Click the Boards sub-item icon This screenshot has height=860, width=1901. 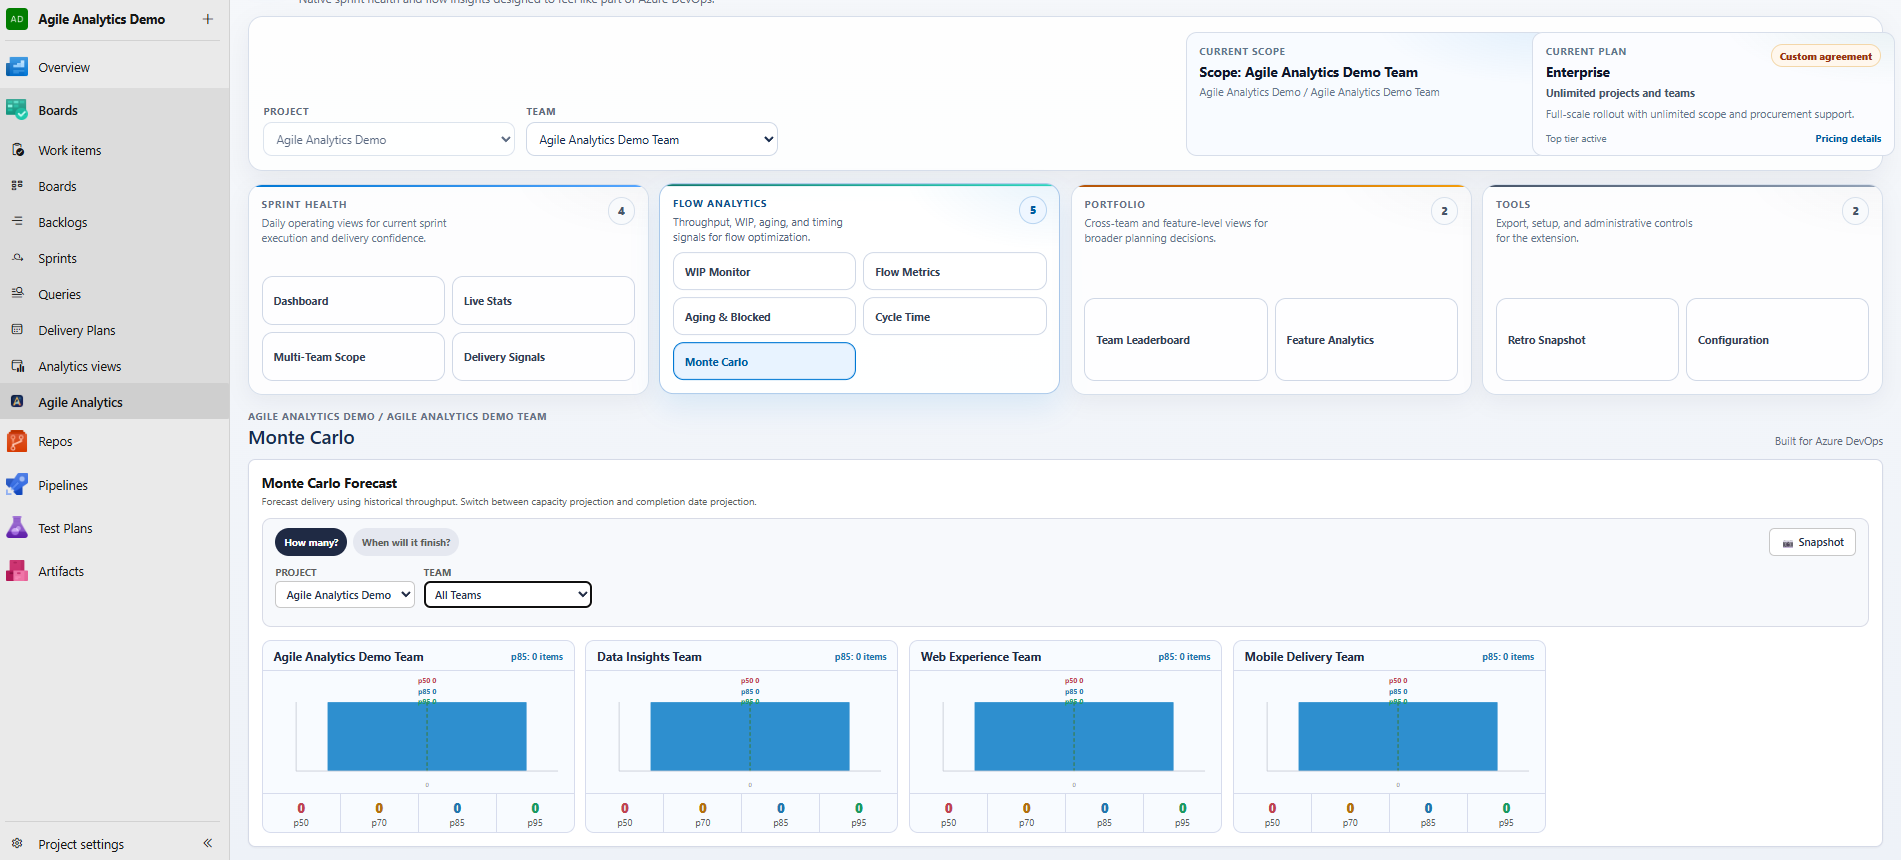(x=17, y=186)
